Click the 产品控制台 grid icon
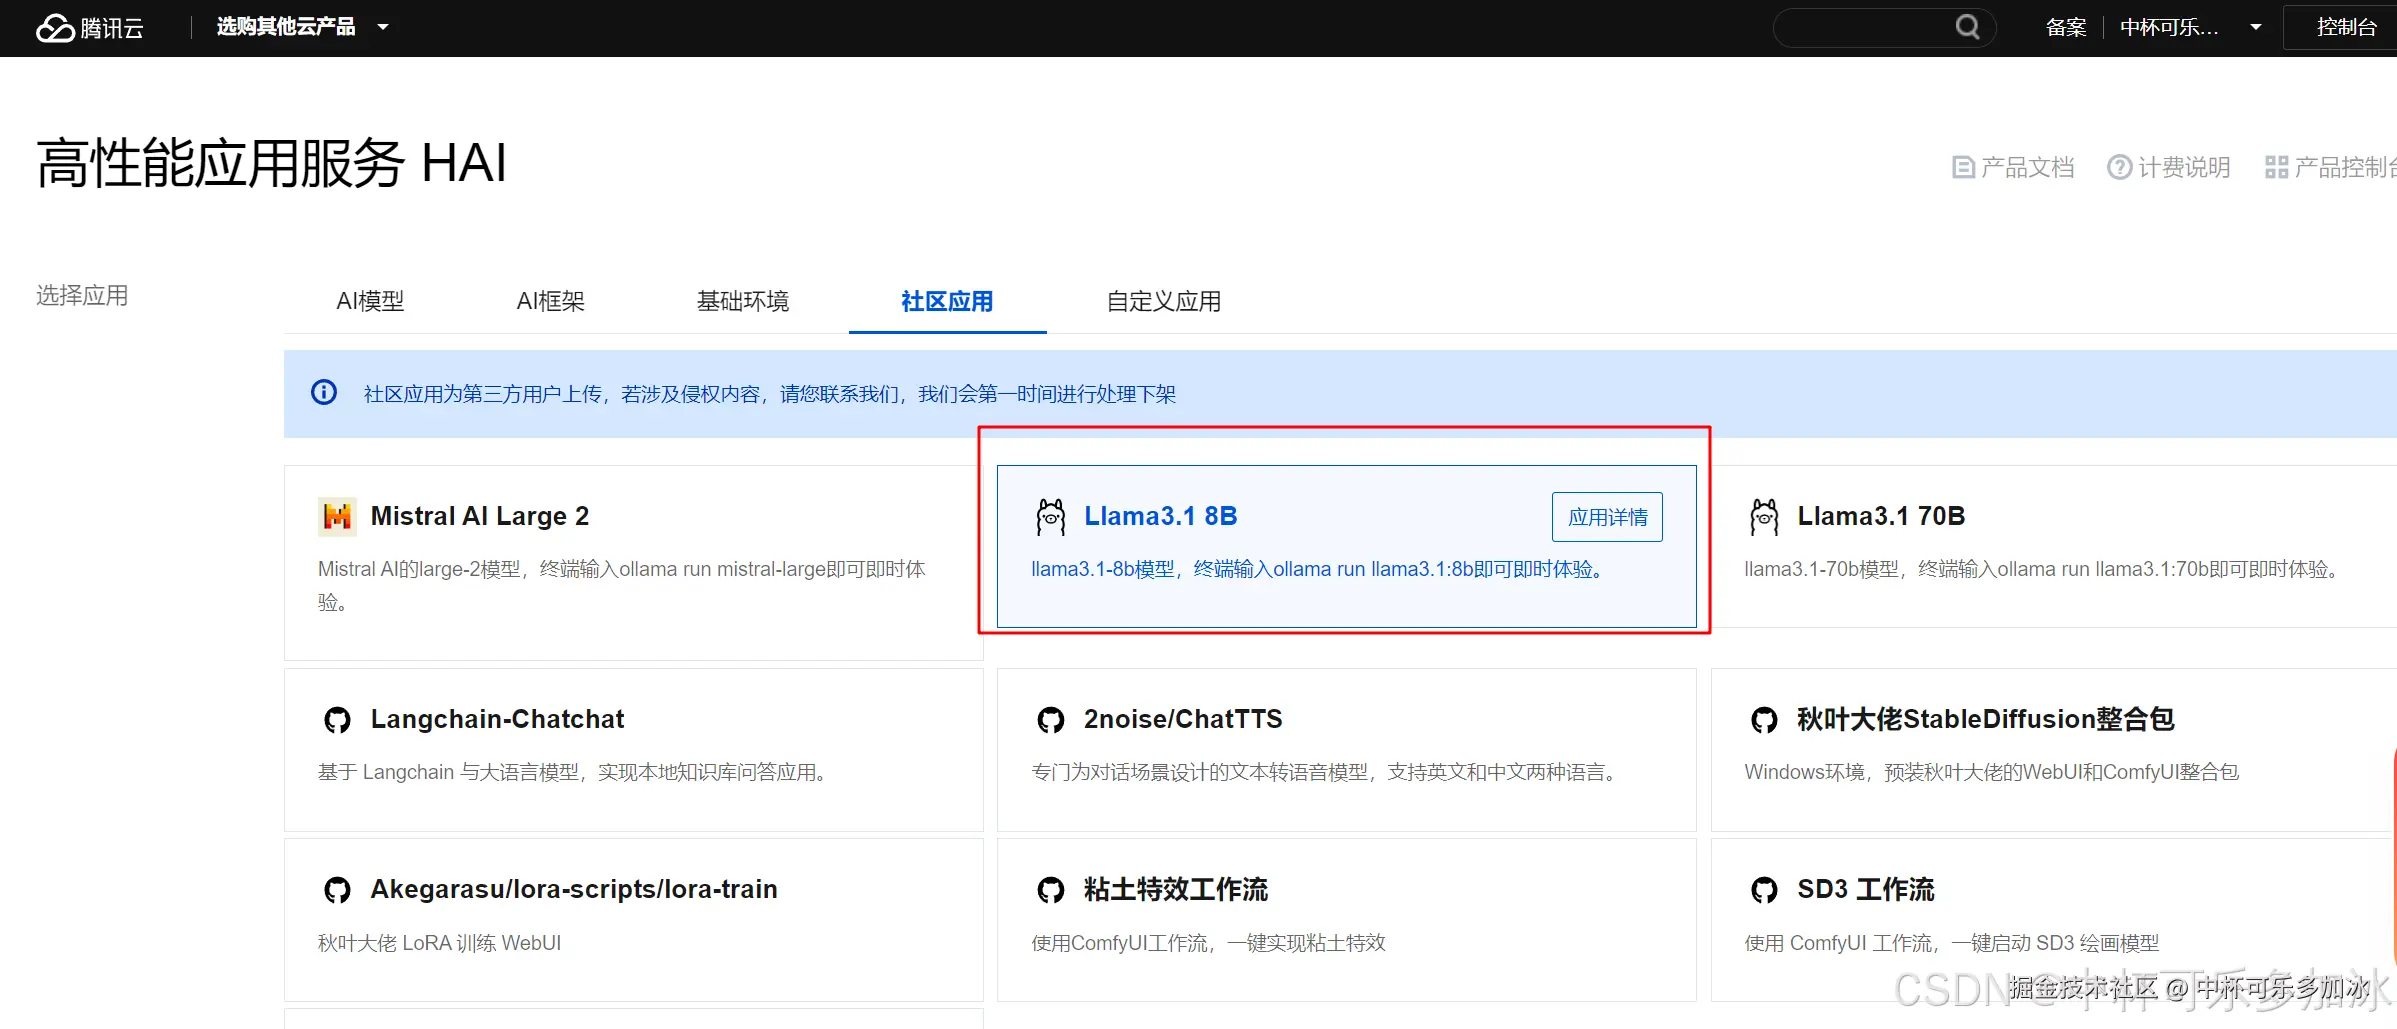Screen dimensions: 2397x1029 click(2277, 167)
